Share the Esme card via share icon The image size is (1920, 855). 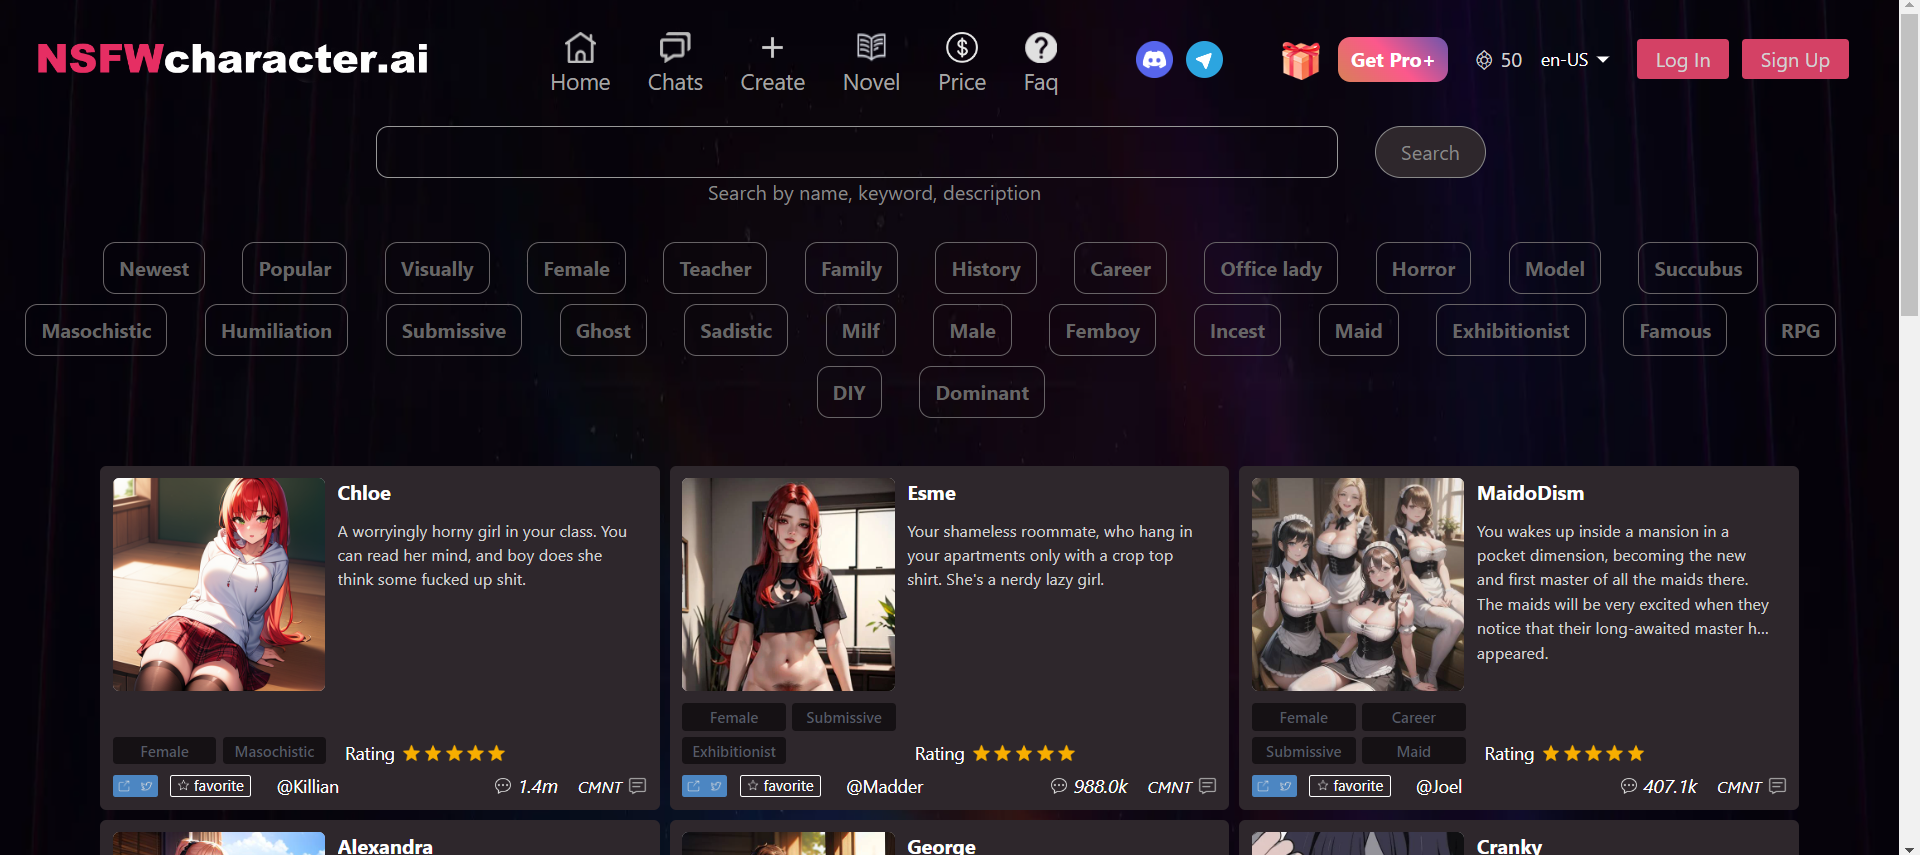pos(693,786)
